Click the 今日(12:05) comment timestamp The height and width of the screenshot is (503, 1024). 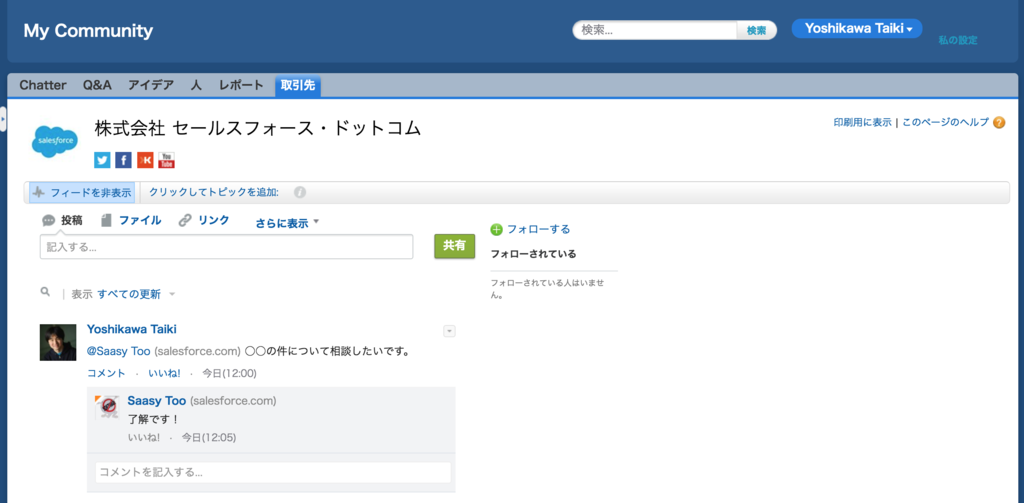click(209, 438)
